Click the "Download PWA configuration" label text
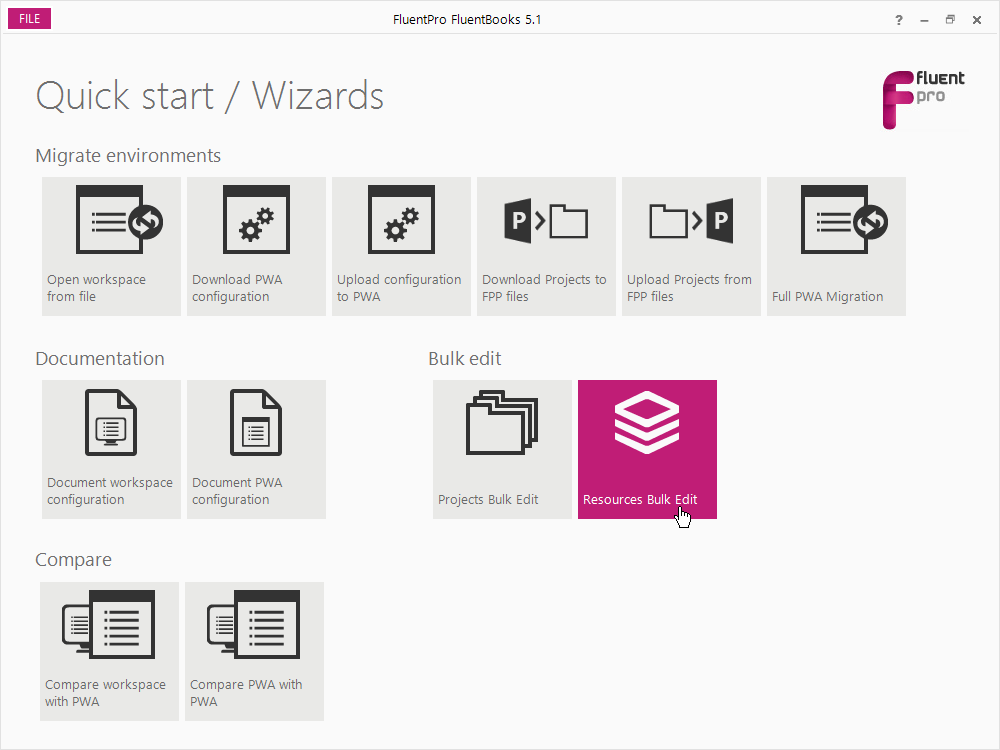Screen dimensions: 1000x750 (237, 288)
